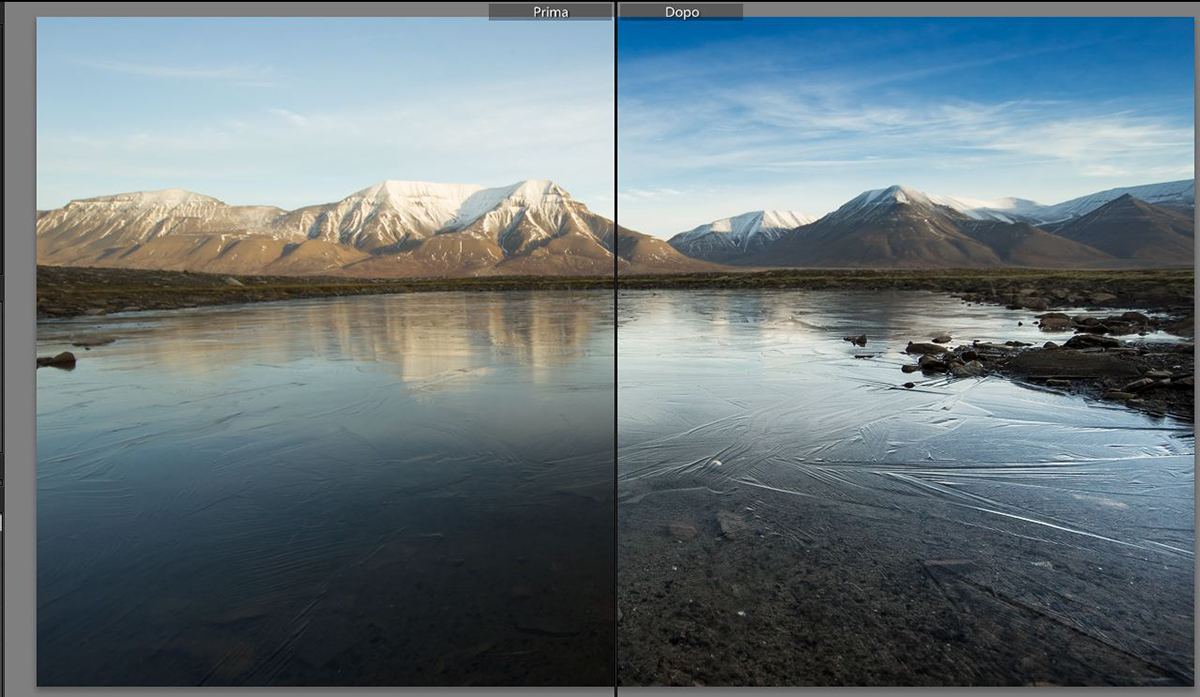The height and width of the screenshot is (697, 1200).
Task: Select the unedited before photo preview
Action: 325,351
